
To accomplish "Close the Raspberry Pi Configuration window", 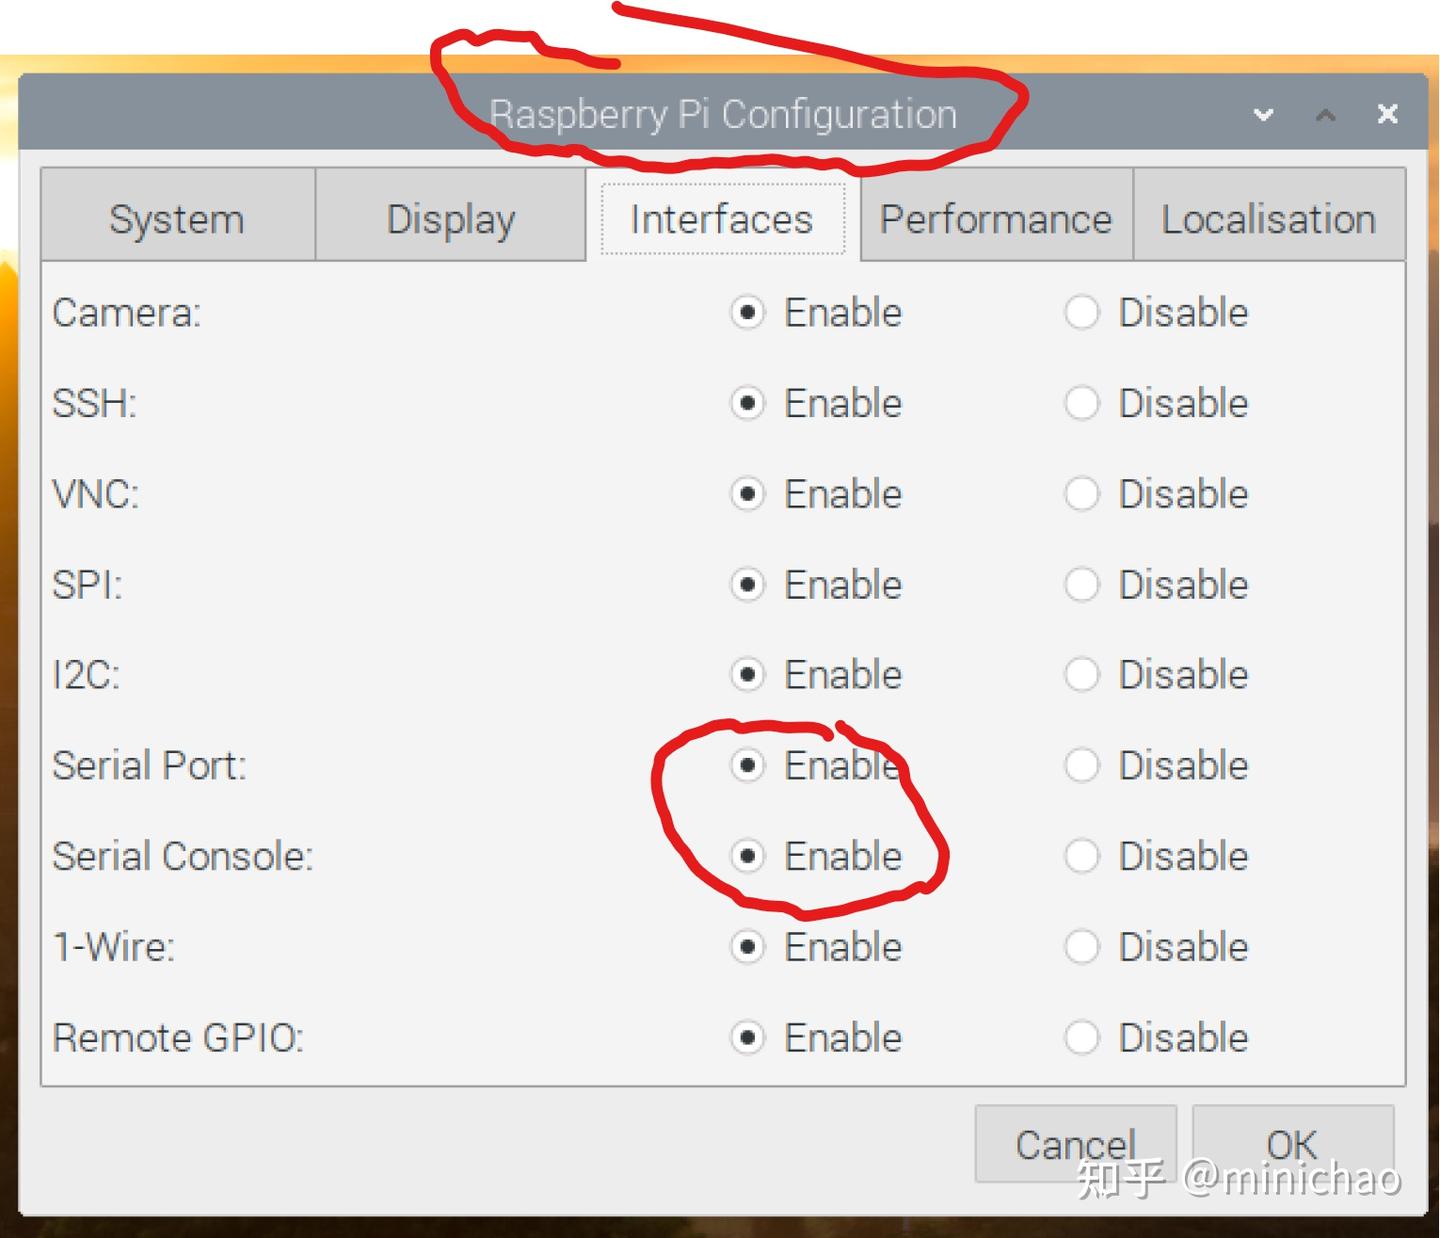I will [x=1387, y=114].
